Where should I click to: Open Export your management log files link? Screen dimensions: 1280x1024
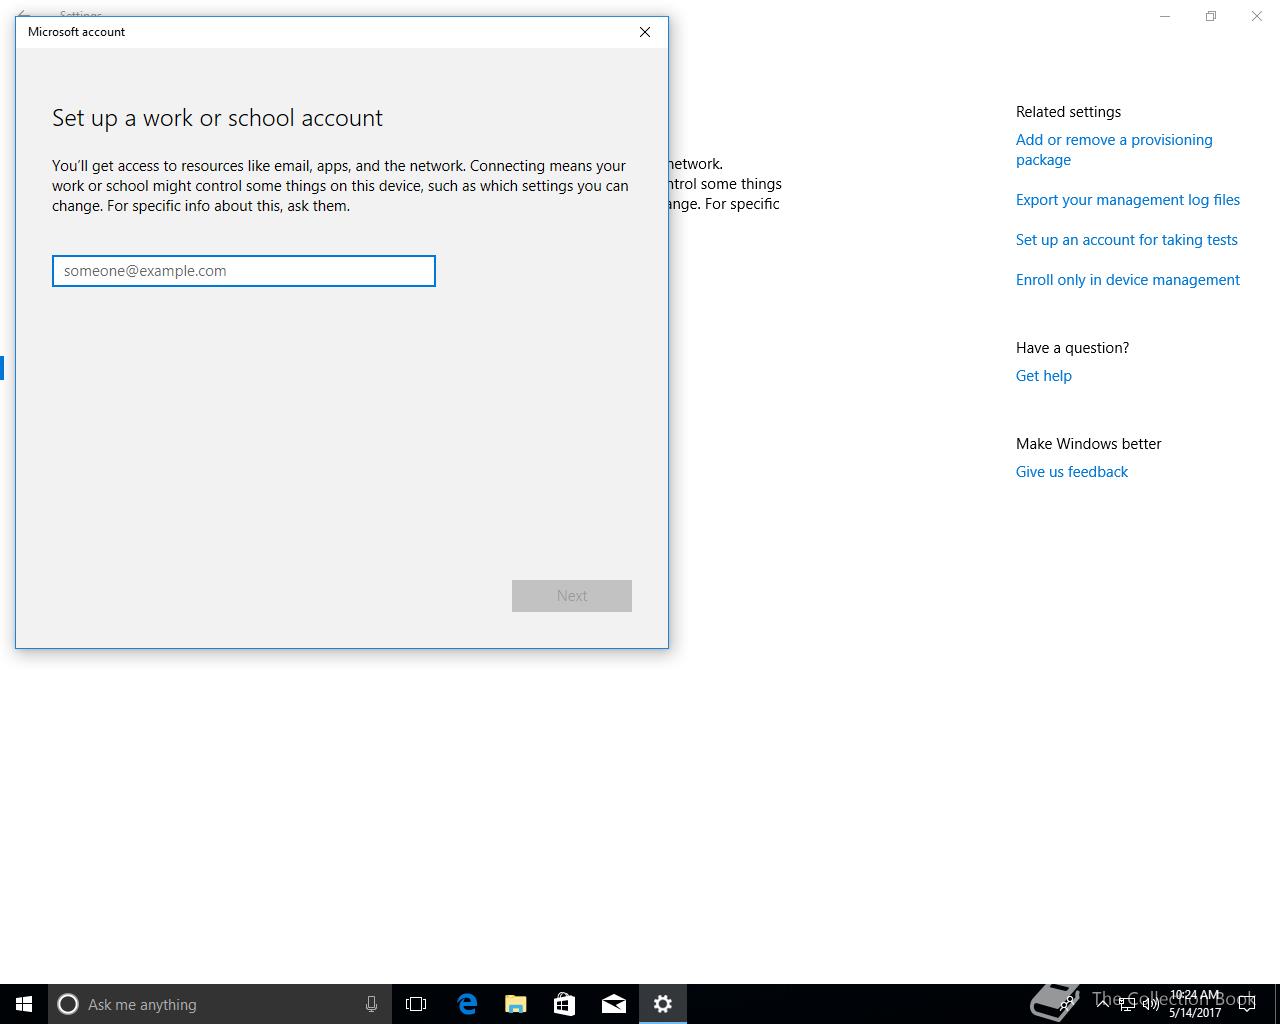[1128, 200]
